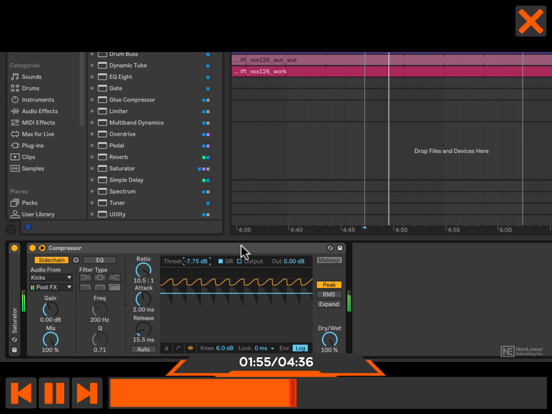Open the Post FX tap point dropdown
Viewport: 552px width, 414px height.
(51, 287)
